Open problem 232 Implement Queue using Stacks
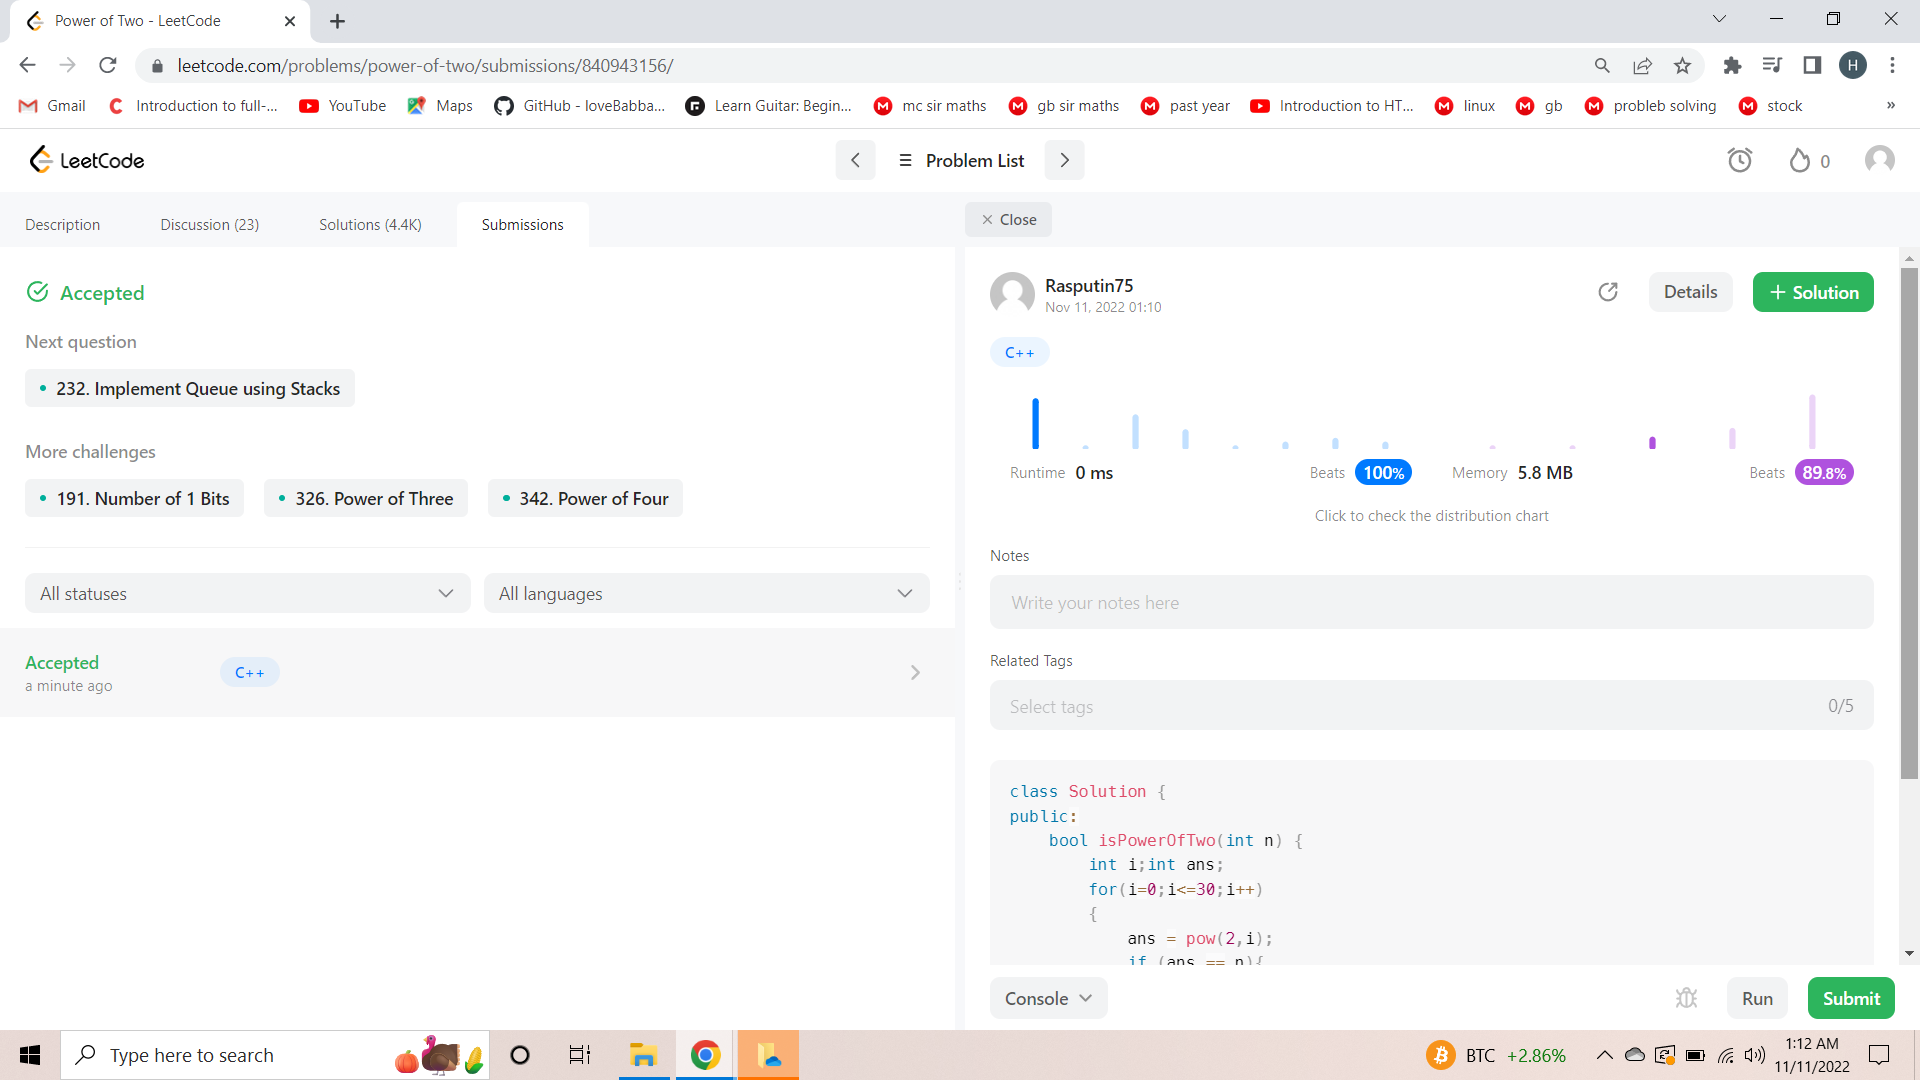Screen dimensions: 1920x1080 [189, 388]
